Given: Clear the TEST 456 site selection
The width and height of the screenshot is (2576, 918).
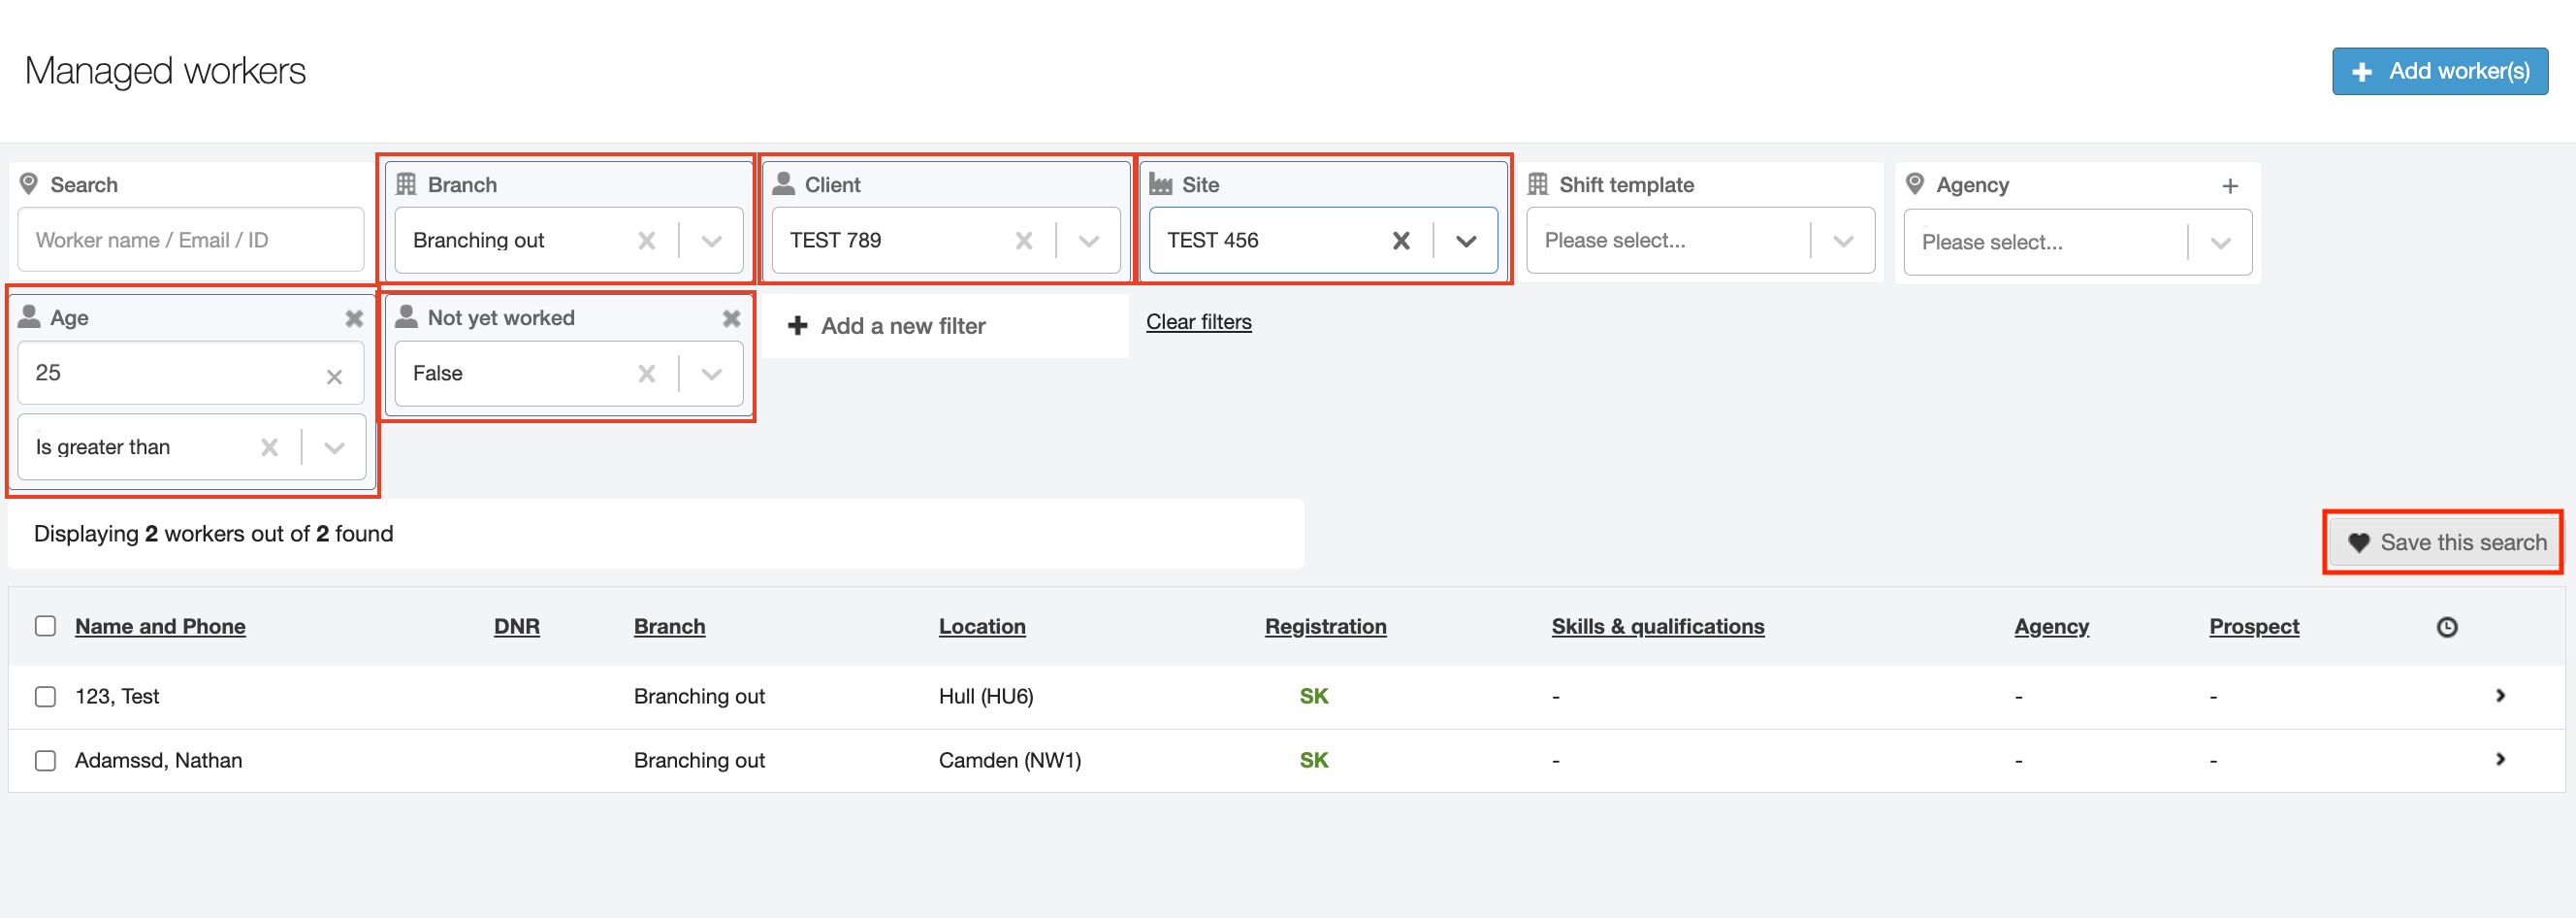Looking at the screenshot, I should click(x=1400, y=241).
